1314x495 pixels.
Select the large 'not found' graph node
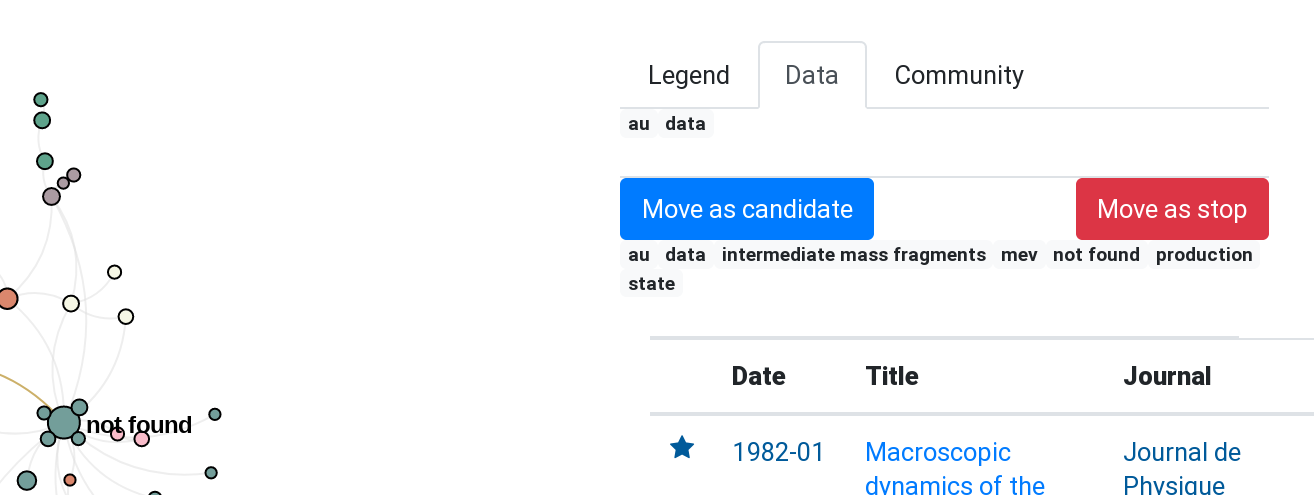pos(63,423)
